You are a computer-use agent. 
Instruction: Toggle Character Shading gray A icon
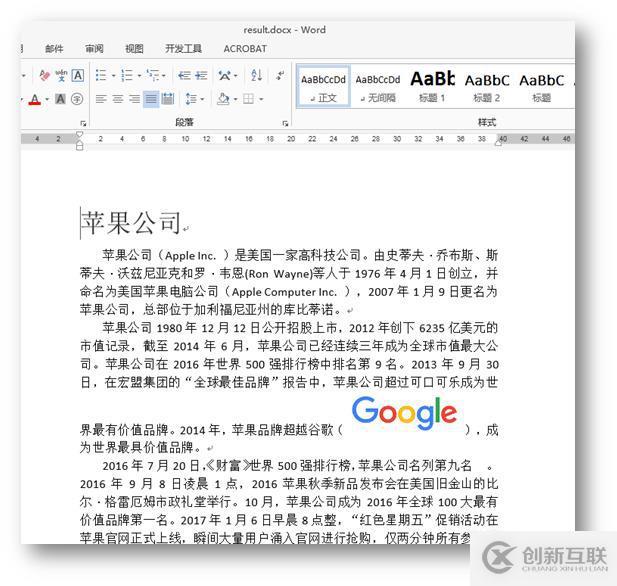pos(60,99)
